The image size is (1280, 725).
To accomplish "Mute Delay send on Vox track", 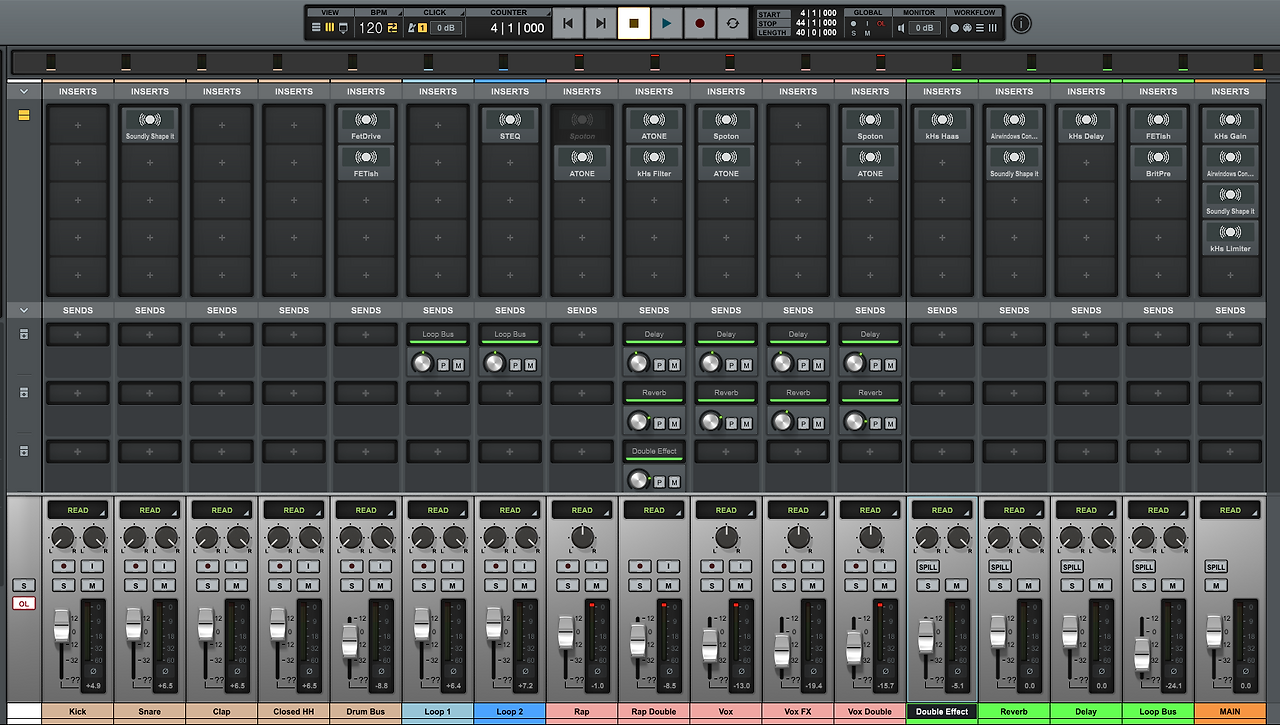I will tap(746, 366).
